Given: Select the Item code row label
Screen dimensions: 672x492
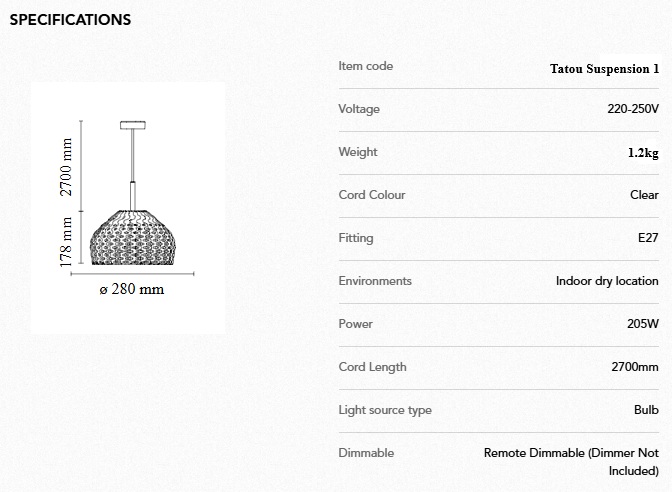Looking at the screenshot, I should coord(366,66).
